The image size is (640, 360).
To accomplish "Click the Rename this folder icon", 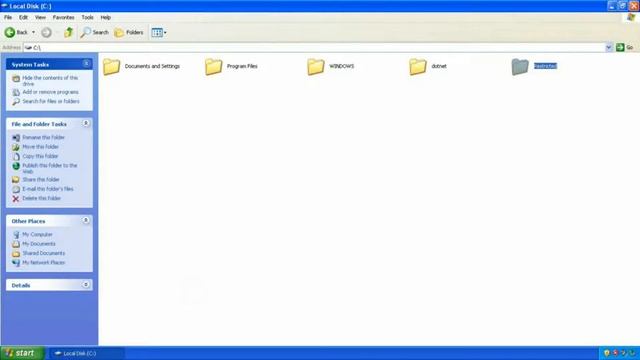I will click(x=16, y=138).
